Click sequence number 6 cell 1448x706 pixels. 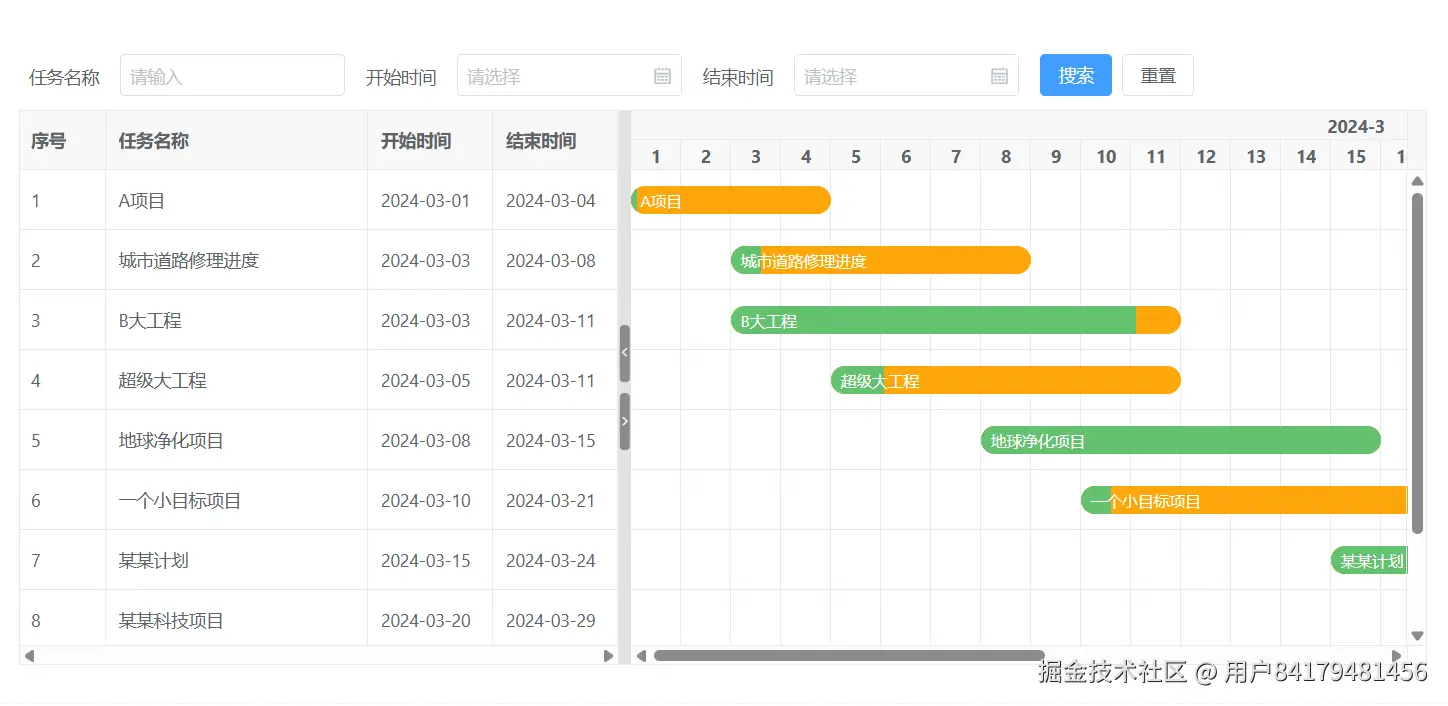pyautogui.click(x=63, y=500)
